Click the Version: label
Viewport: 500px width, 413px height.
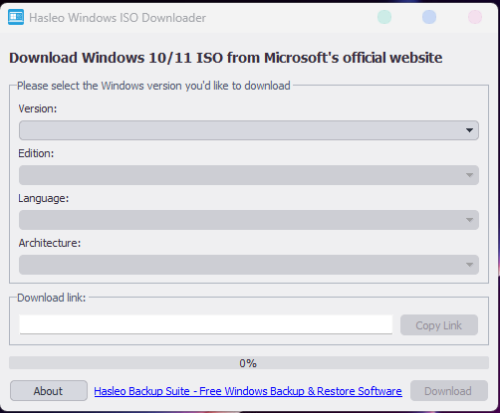point(38,109)
